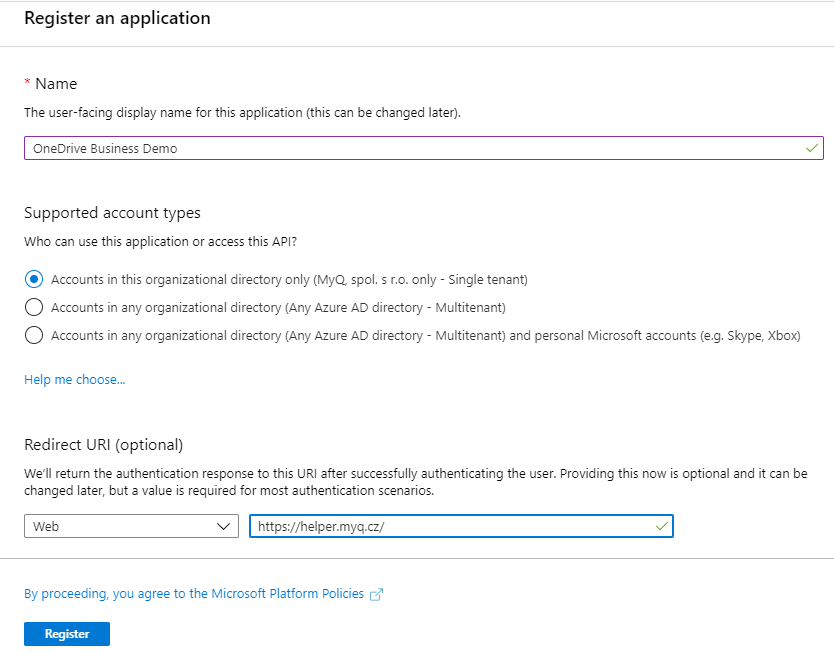This screenshot has height=653, width=834.
Task: Expand the Redirect URI platform selector
Action: pos(130,525)
